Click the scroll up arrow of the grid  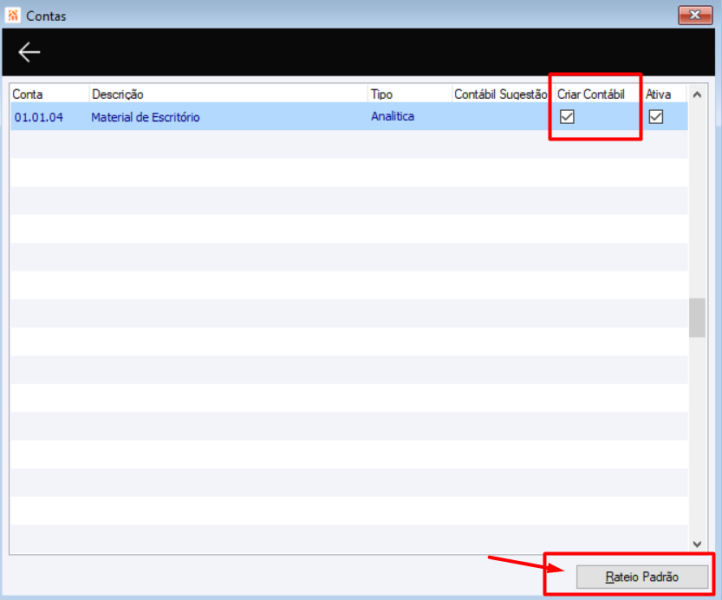click(x=697, y=95)
